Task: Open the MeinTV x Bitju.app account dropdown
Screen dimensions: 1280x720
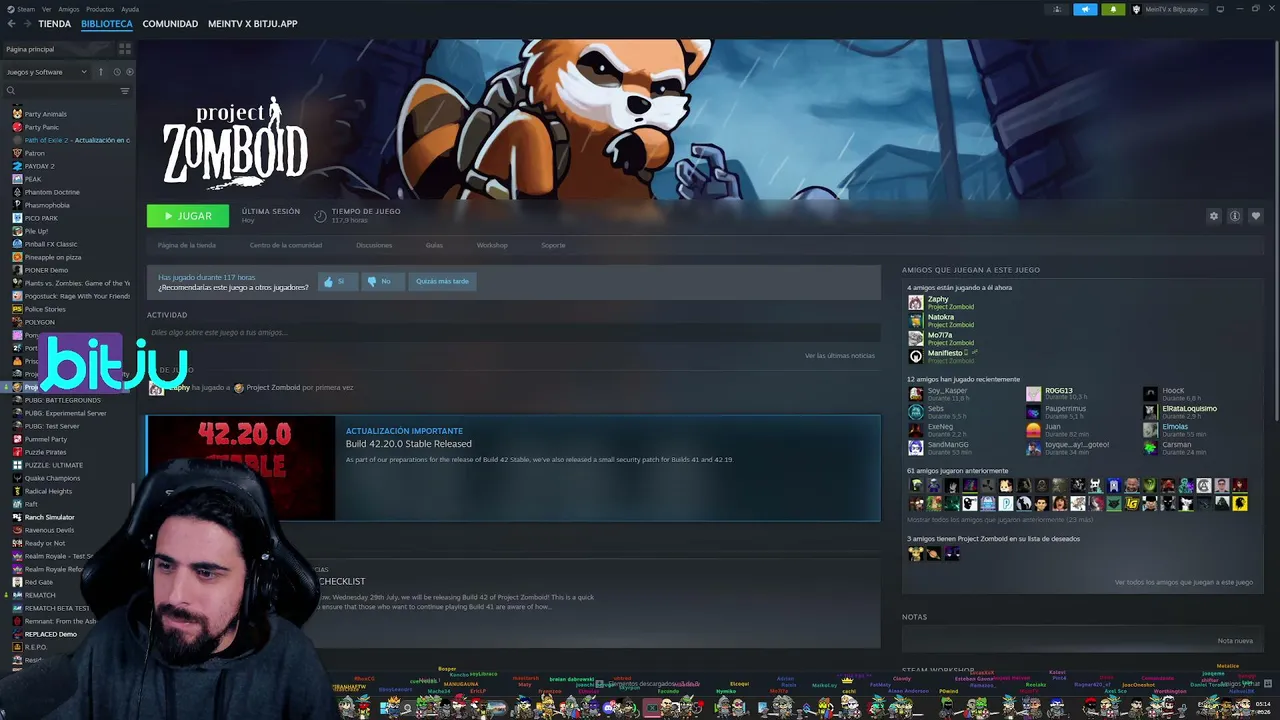Action: click(x=1170, y=9)
